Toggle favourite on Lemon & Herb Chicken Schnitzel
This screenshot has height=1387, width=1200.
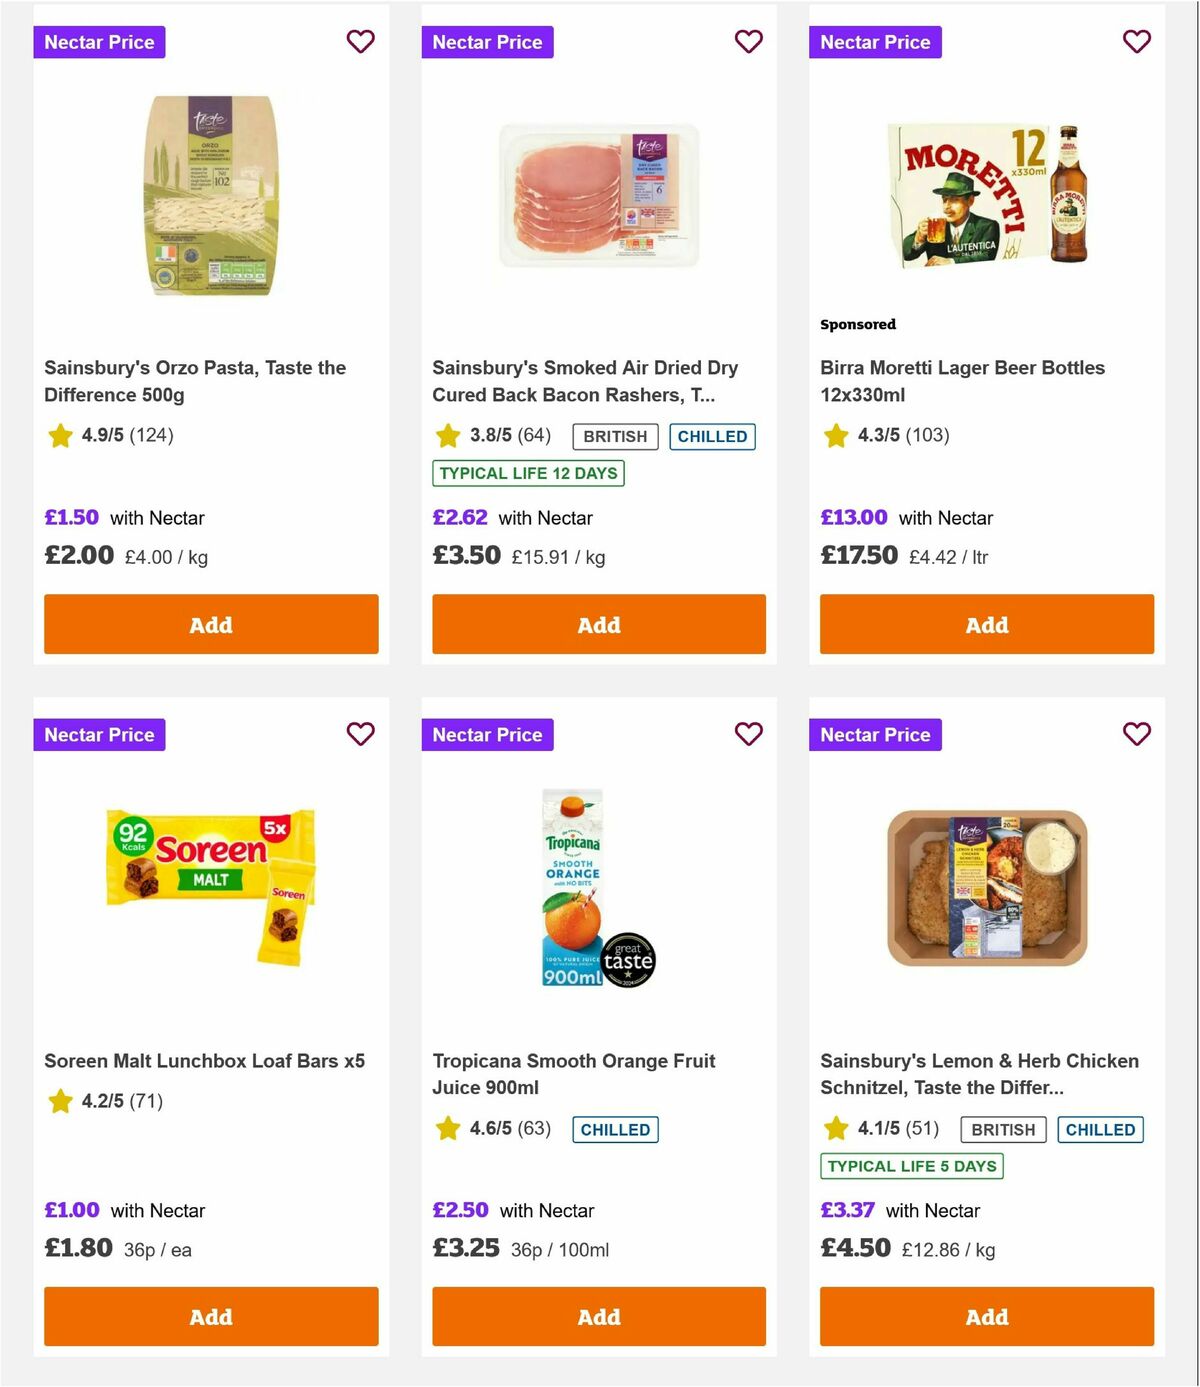pyautogui.click(x=1136, y=734)
